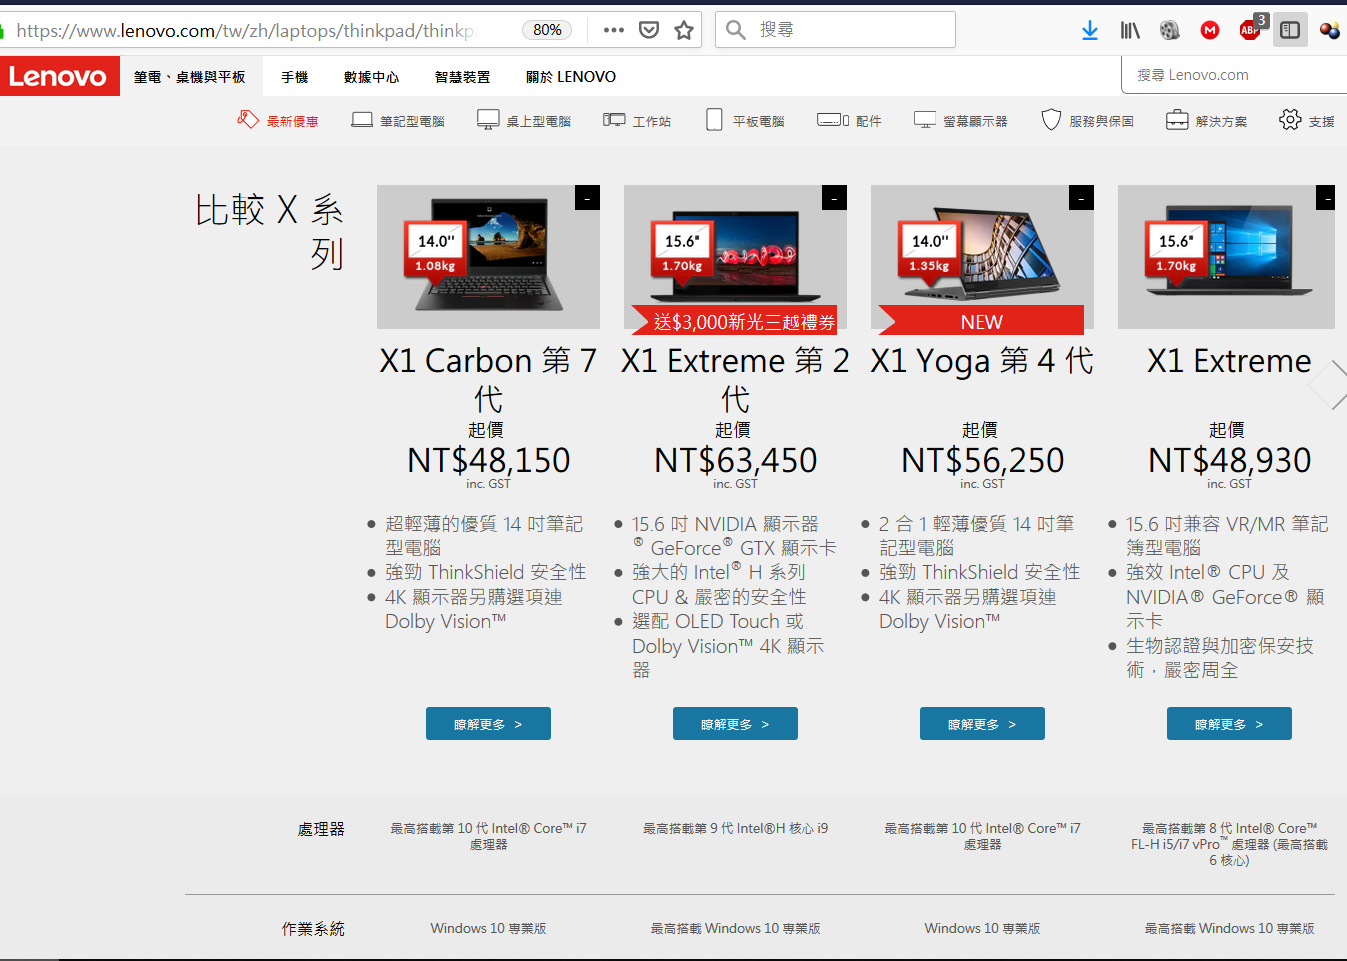Click X1 Yoga 第 4 代 title
1347x961 pixels.
(982, 360)
